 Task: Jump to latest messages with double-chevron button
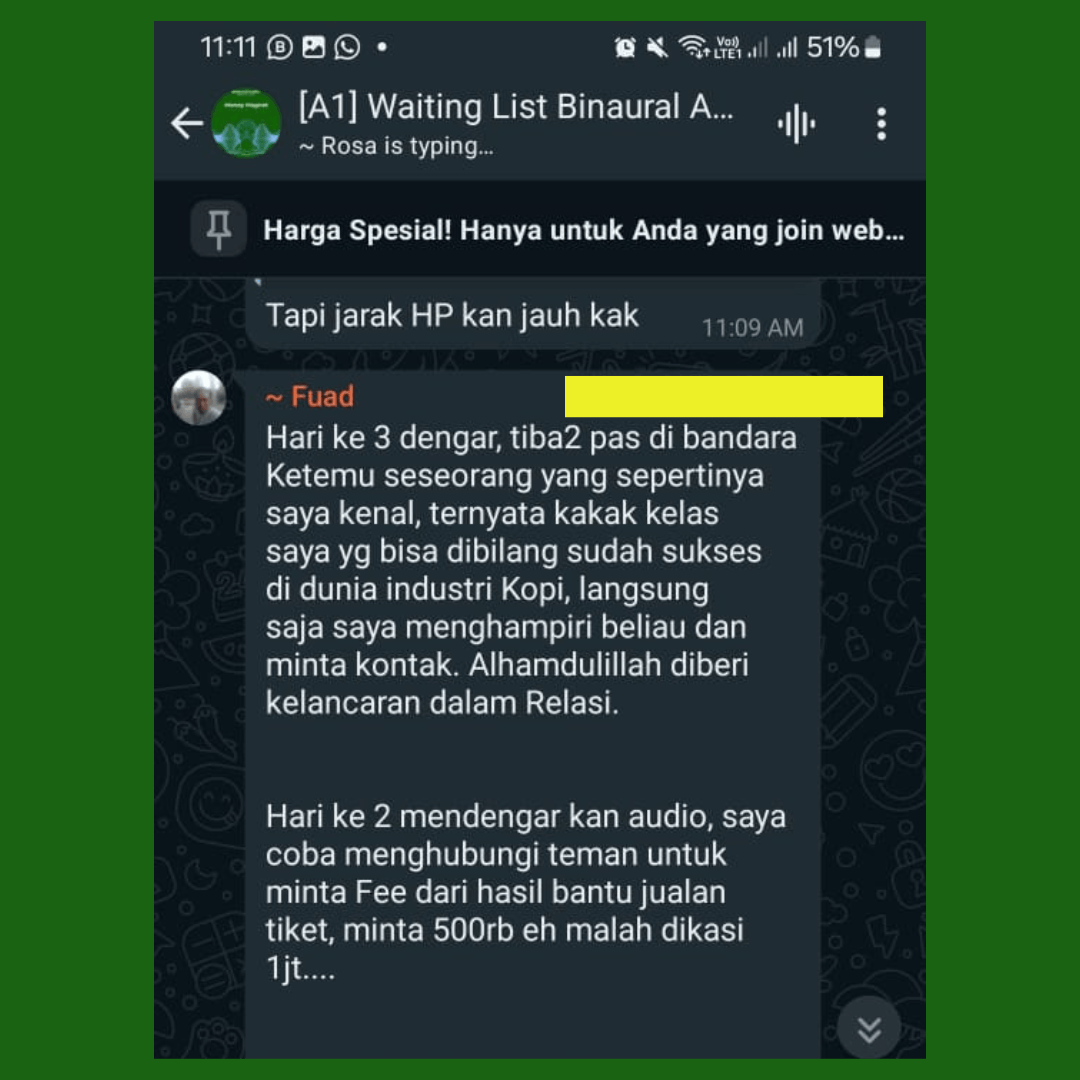click(x=869, y=1029)
